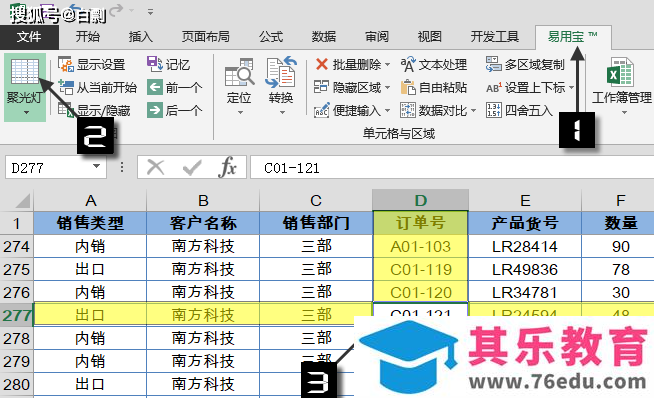Expand the 定位 dropdown arrow
This screenshot has width=654, height=398.
coord(240,113)
